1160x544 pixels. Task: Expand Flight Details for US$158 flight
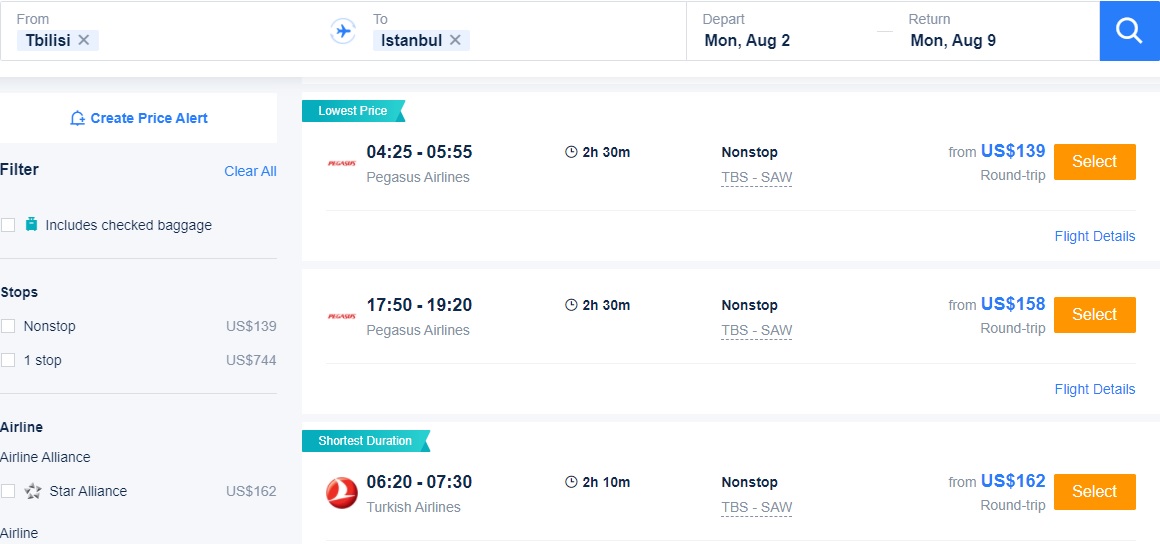pos(1094,390)
